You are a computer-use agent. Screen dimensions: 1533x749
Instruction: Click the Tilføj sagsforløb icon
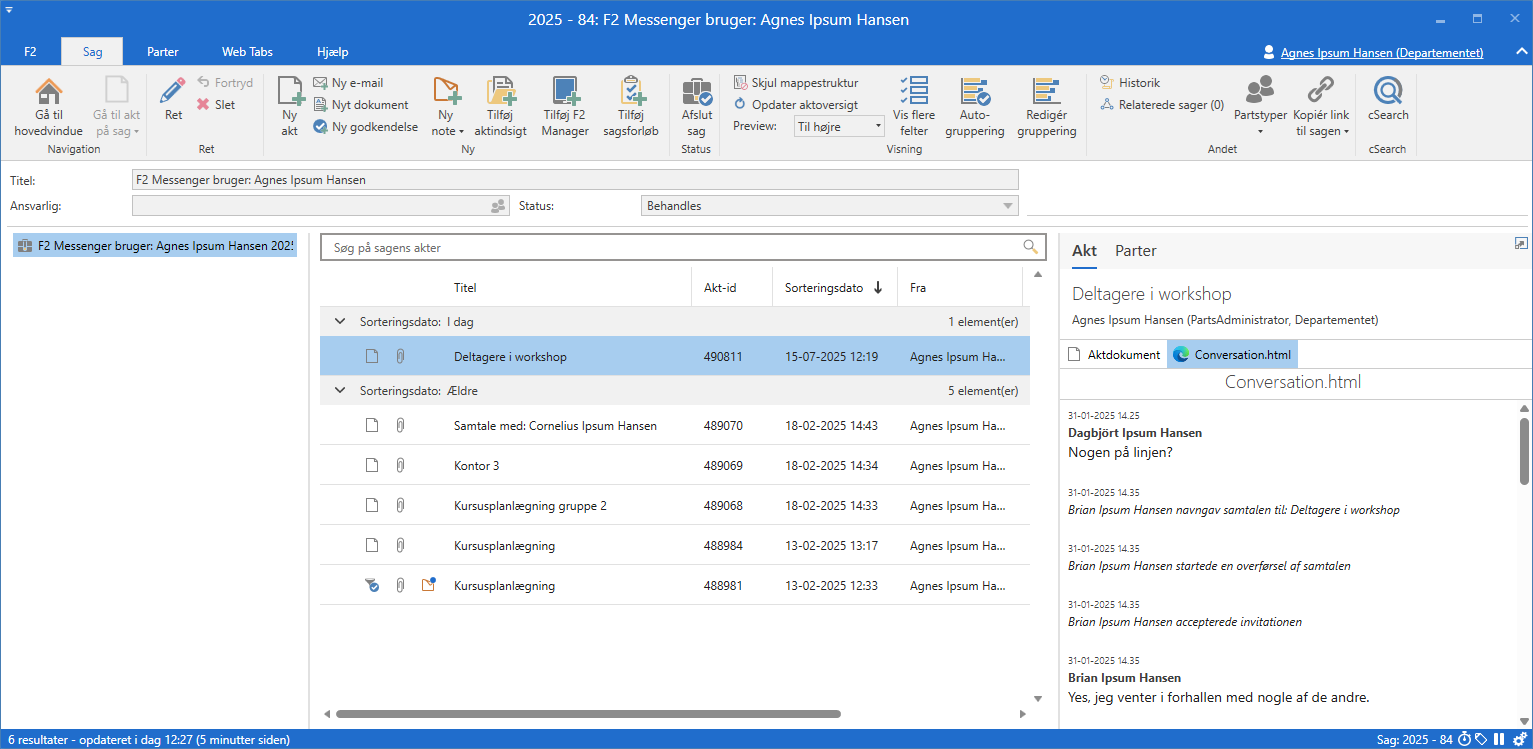coord(631,92)
